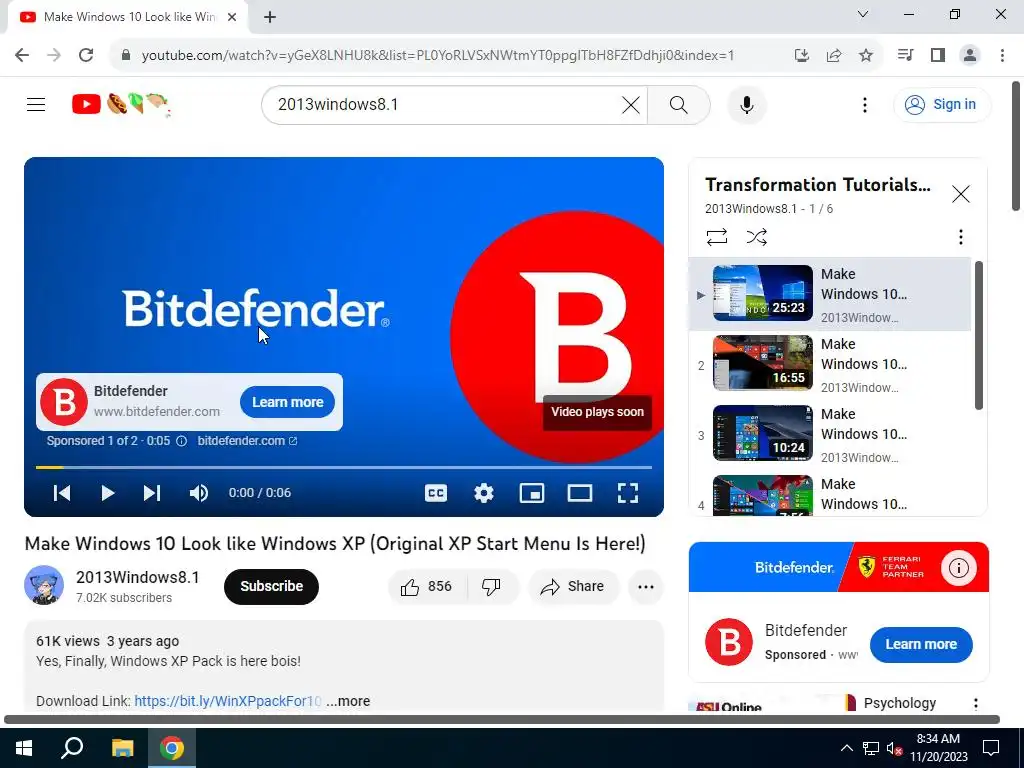Mute the player volume speaker icon
The height and width of the screenshot is (768, 1024).
[199, 493]
